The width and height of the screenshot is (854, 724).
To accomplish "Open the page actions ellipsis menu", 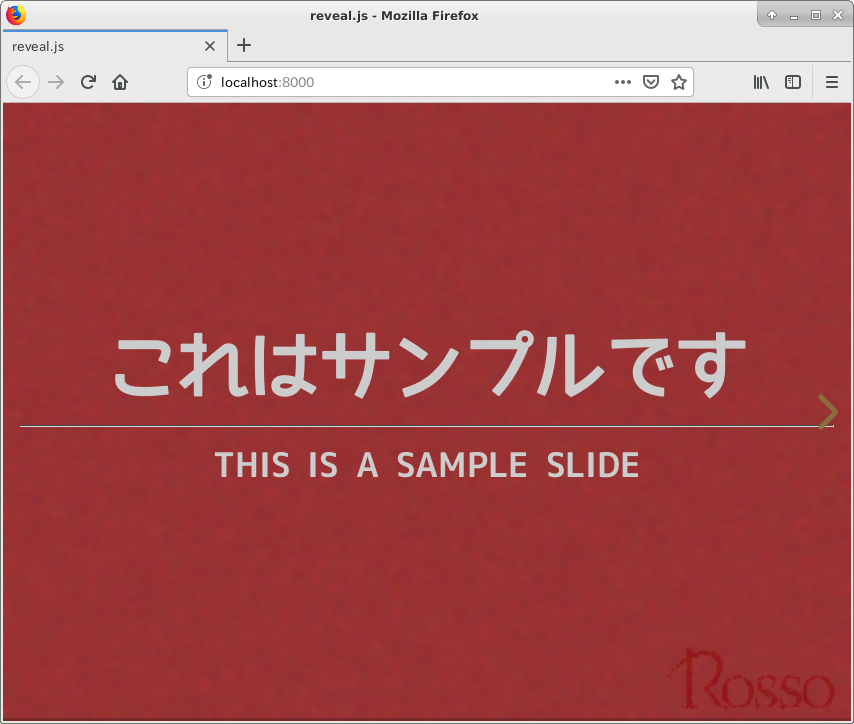I will tap(622, 82).
